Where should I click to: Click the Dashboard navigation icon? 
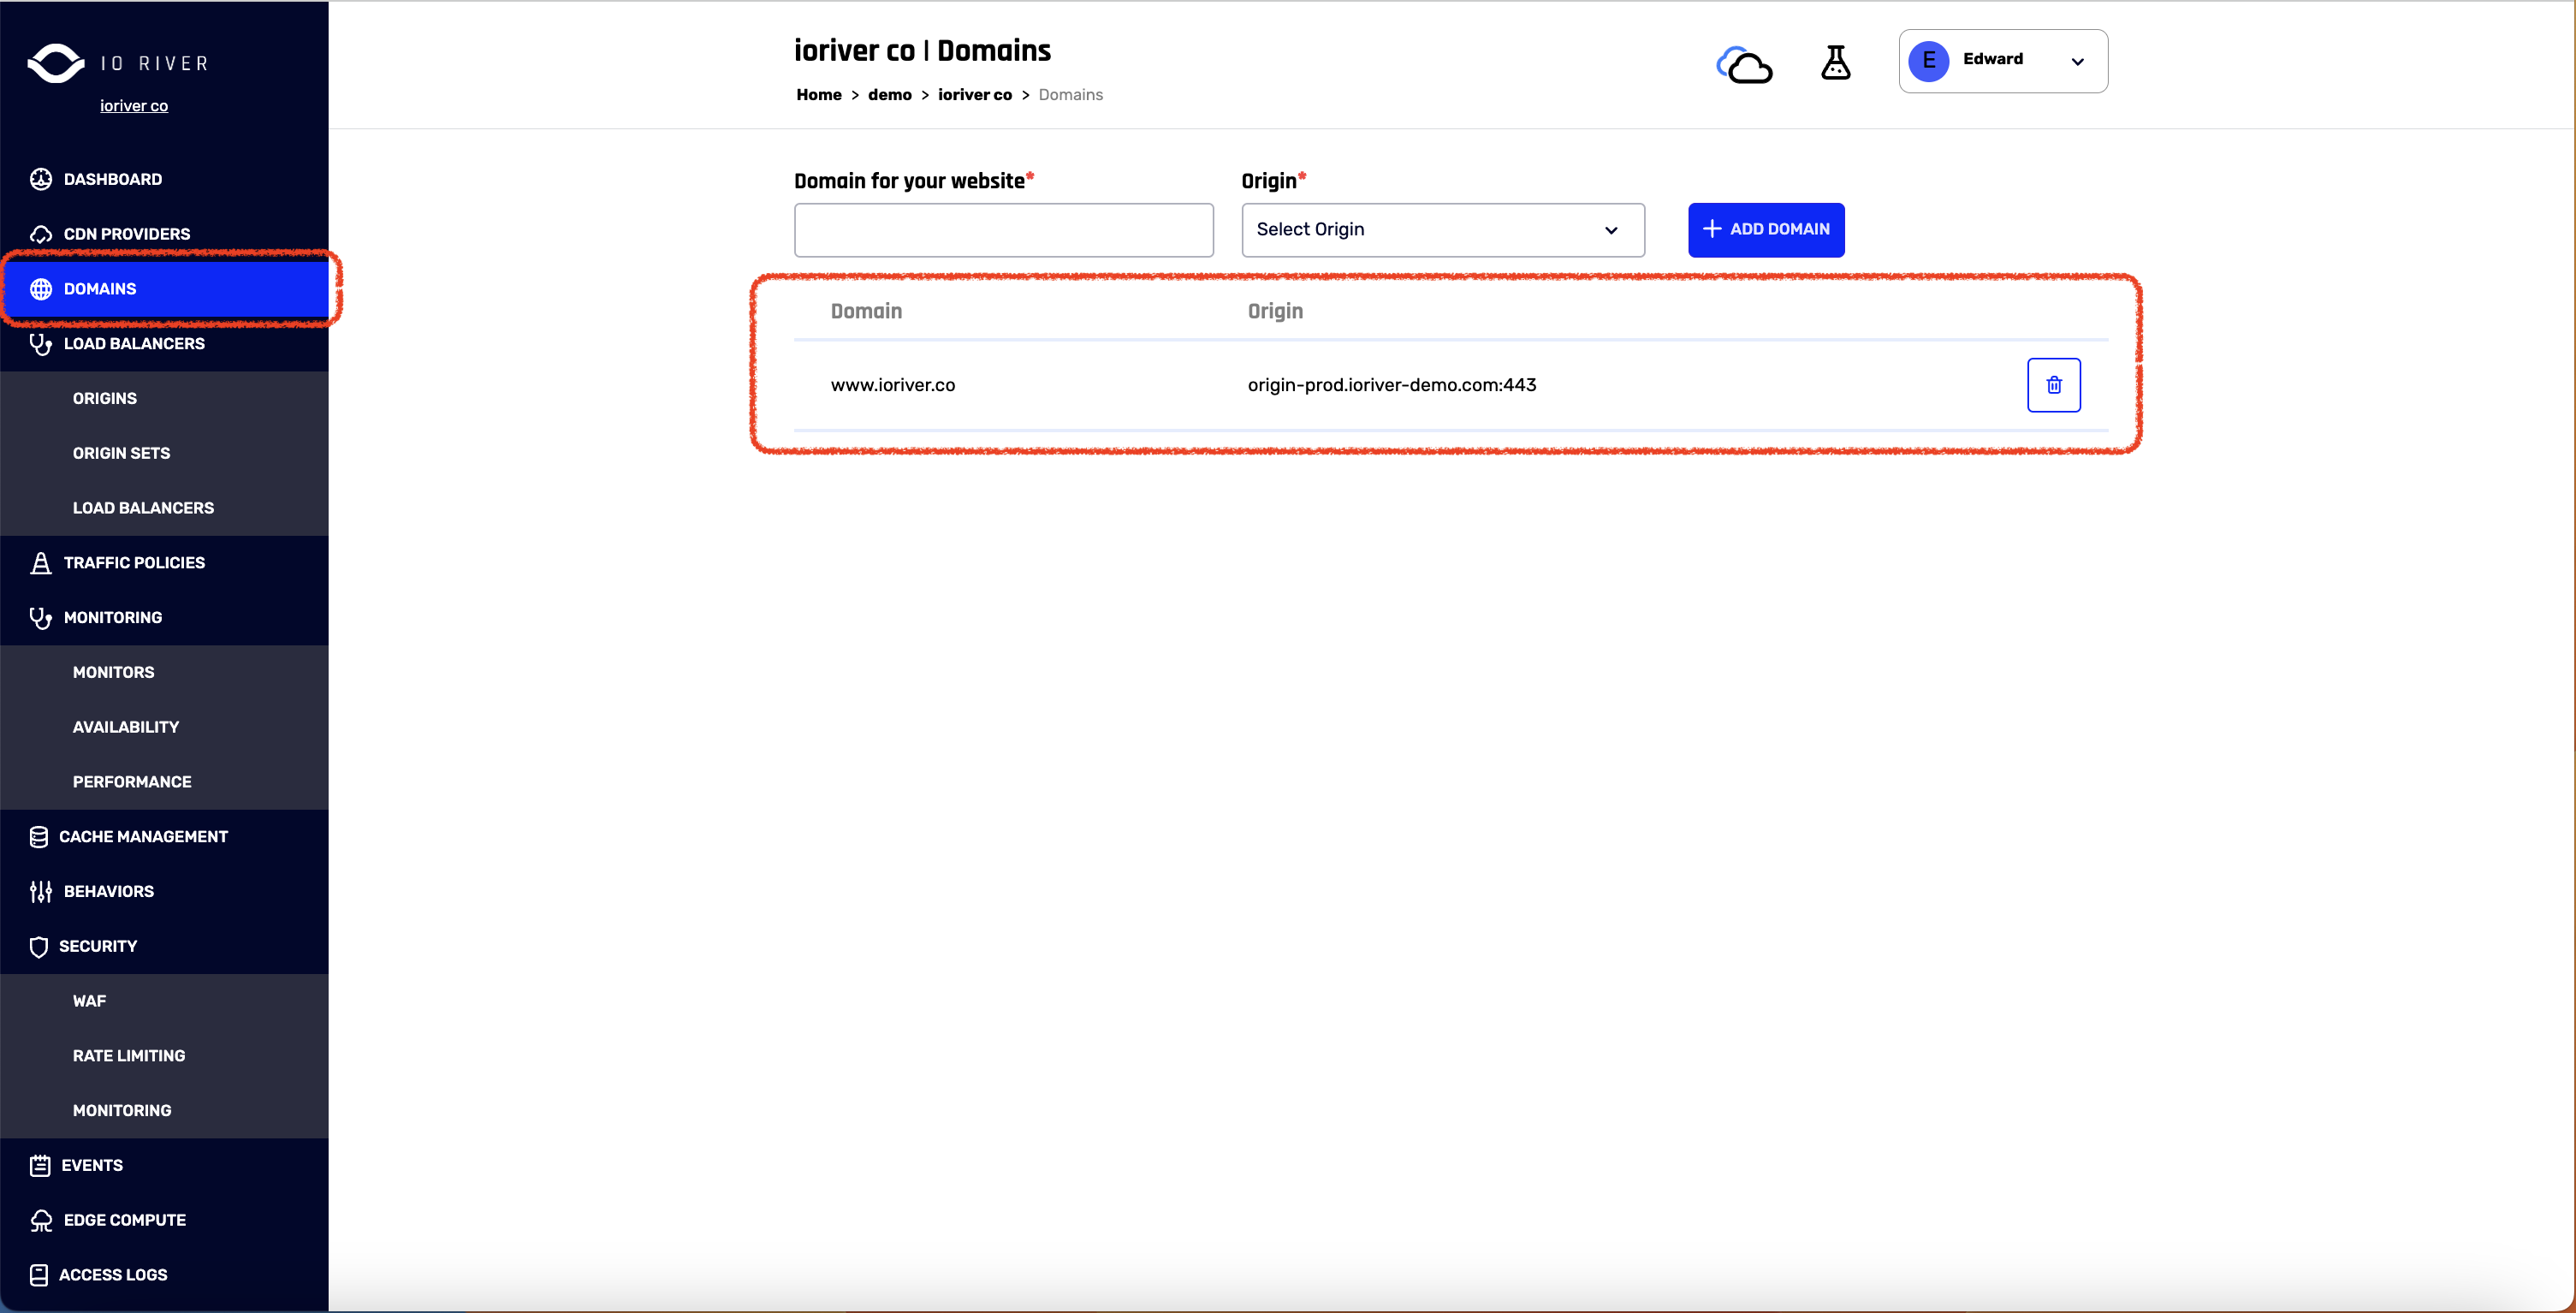40,179
